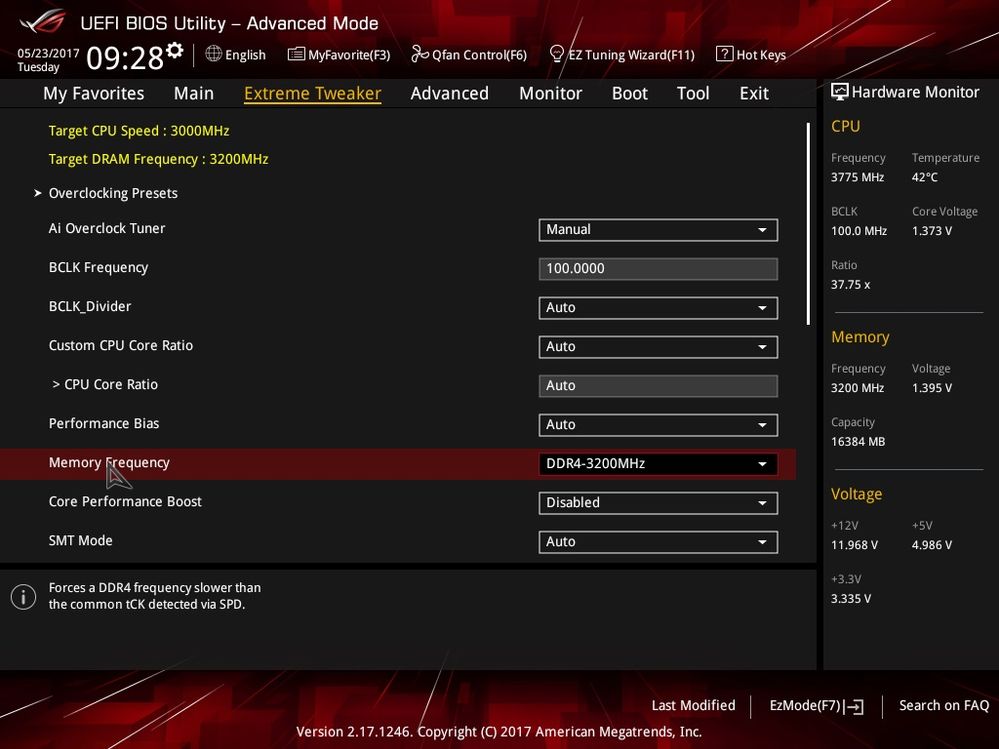Click CPU temperature value 42°C
999x749 pixels.
[x=924, y=177]
